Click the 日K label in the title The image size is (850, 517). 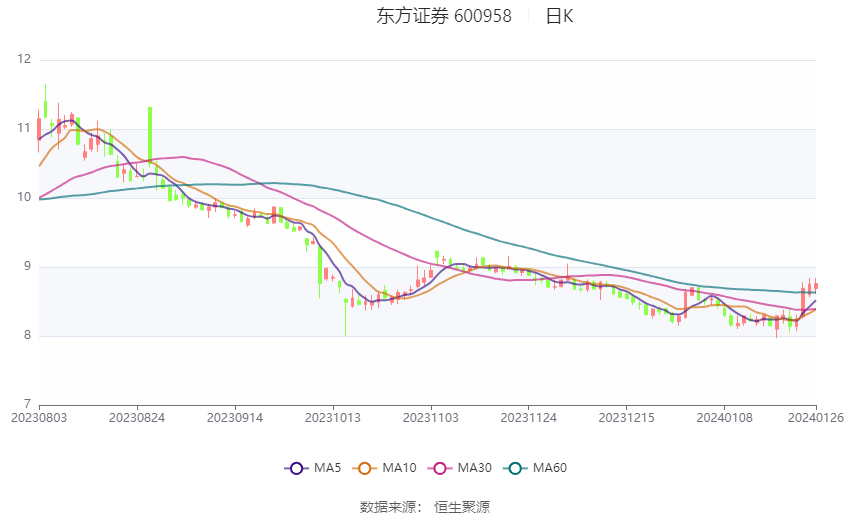pyautogui.click(x=559, y=16)
